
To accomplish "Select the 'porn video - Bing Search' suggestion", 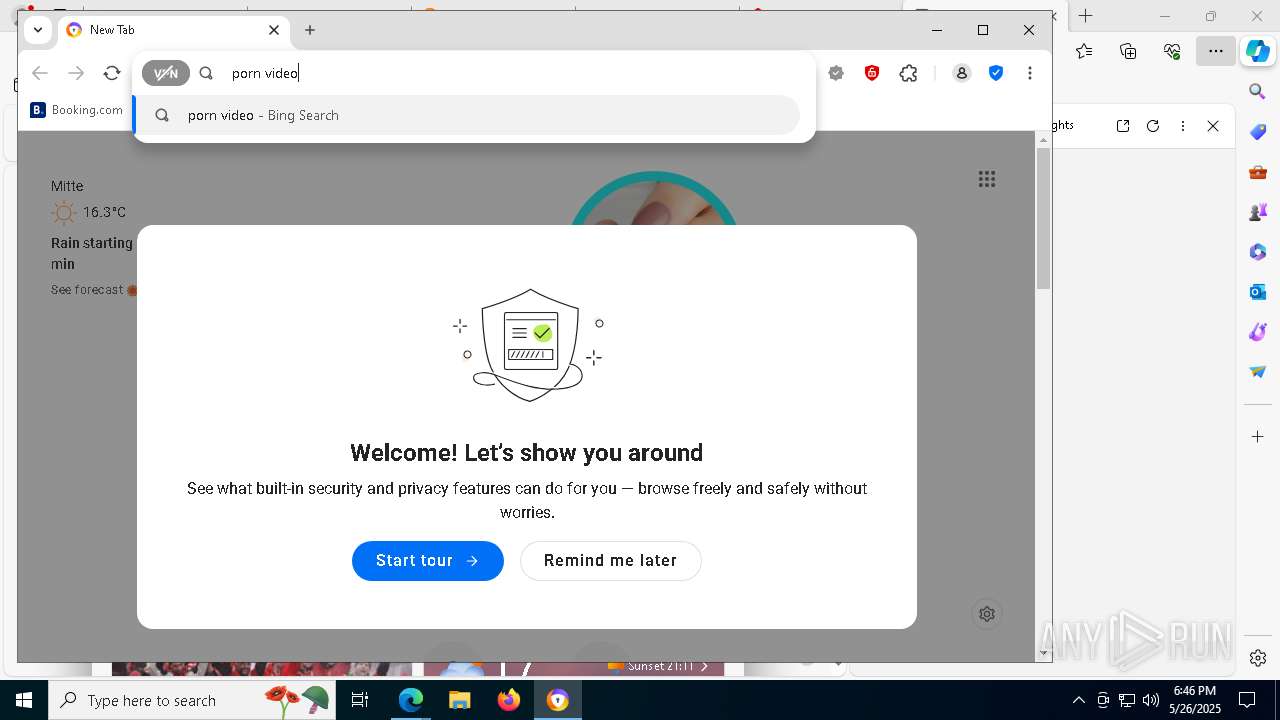I will tap(467, 115).
